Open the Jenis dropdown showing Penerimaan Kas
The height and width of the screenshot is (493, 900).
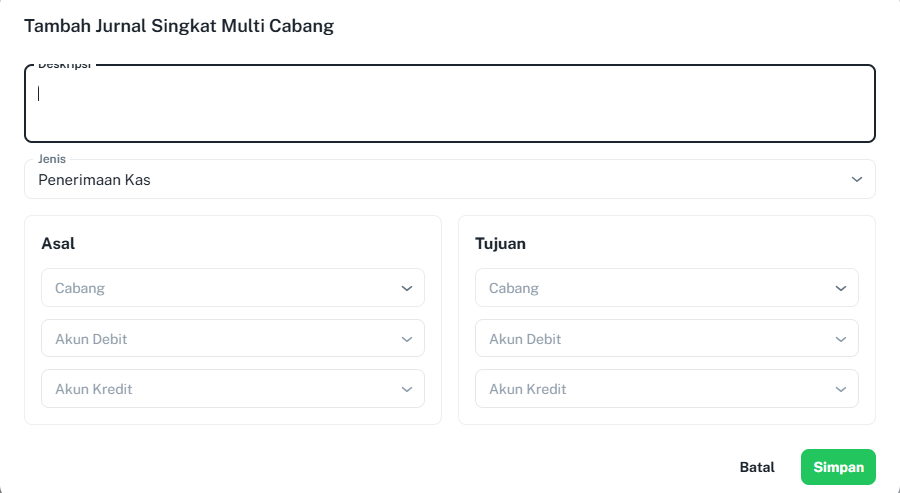[x=449, y=179]
